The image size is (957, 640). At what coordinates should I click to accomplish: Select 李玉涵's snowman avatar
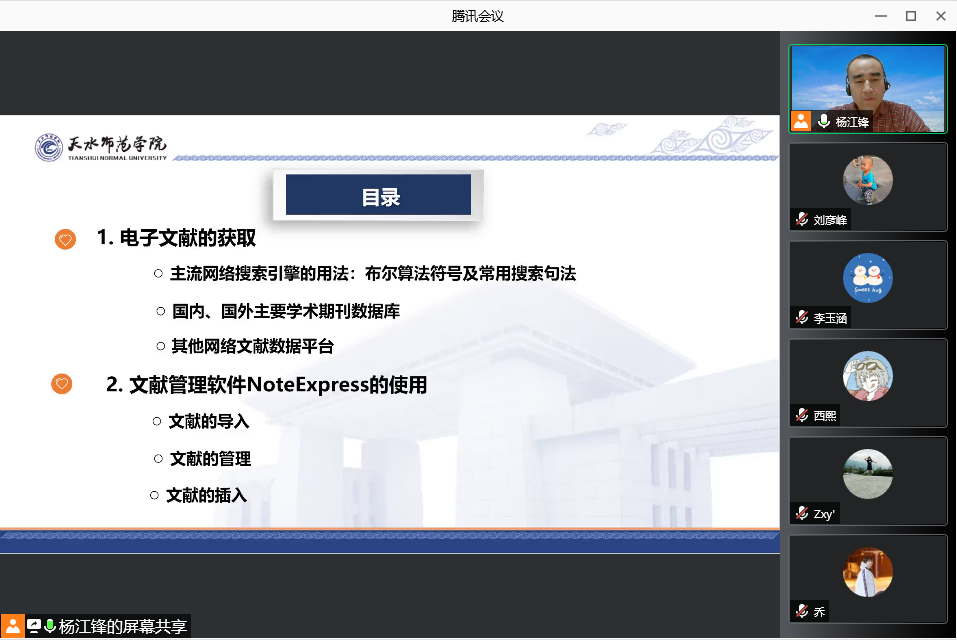click(x=867, y=278)
